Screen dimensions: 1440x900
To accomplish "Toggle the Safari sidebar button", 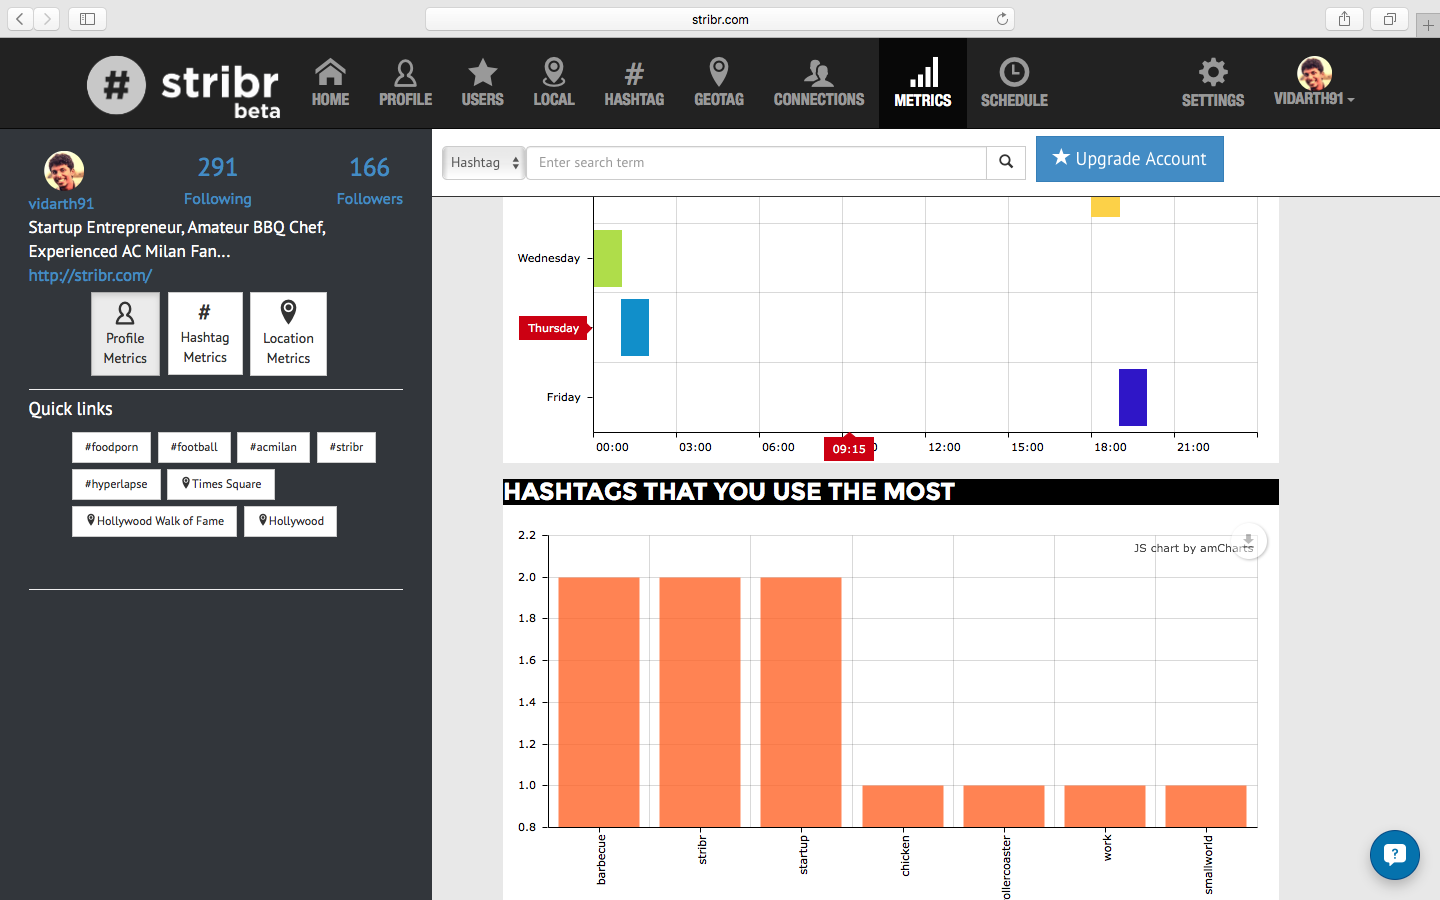I will (87, 19).
